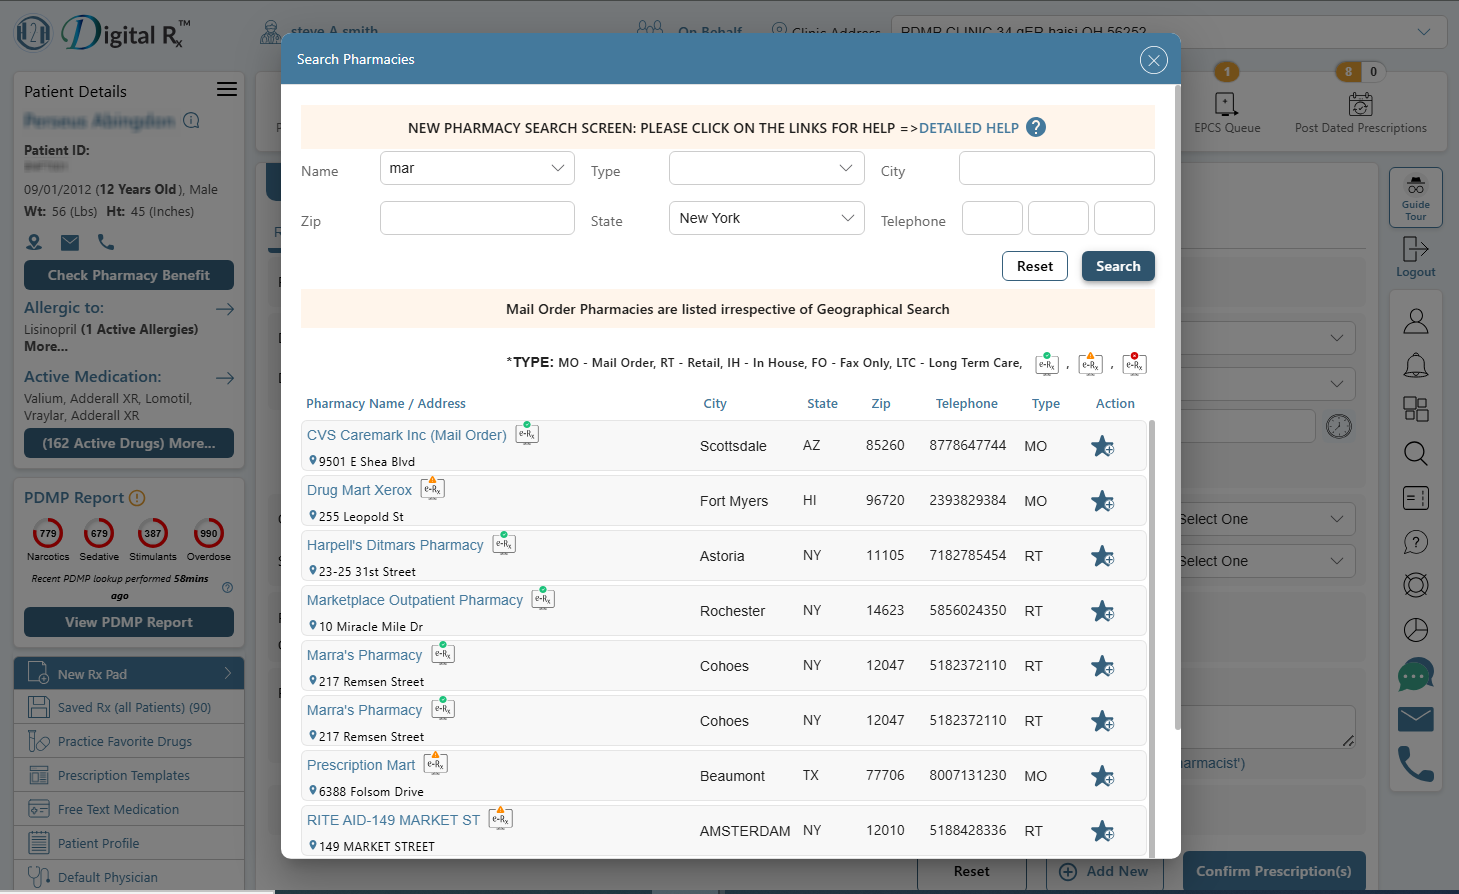Add Drug Mart Xerox to favorites

click(1102, 501)
